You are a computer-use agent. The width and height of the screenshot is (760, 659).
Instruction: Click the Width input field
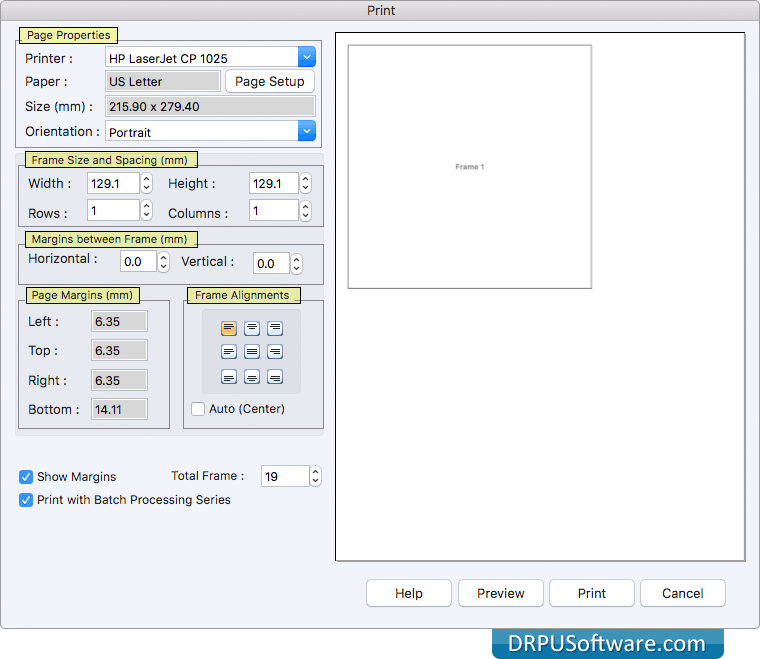113,183
